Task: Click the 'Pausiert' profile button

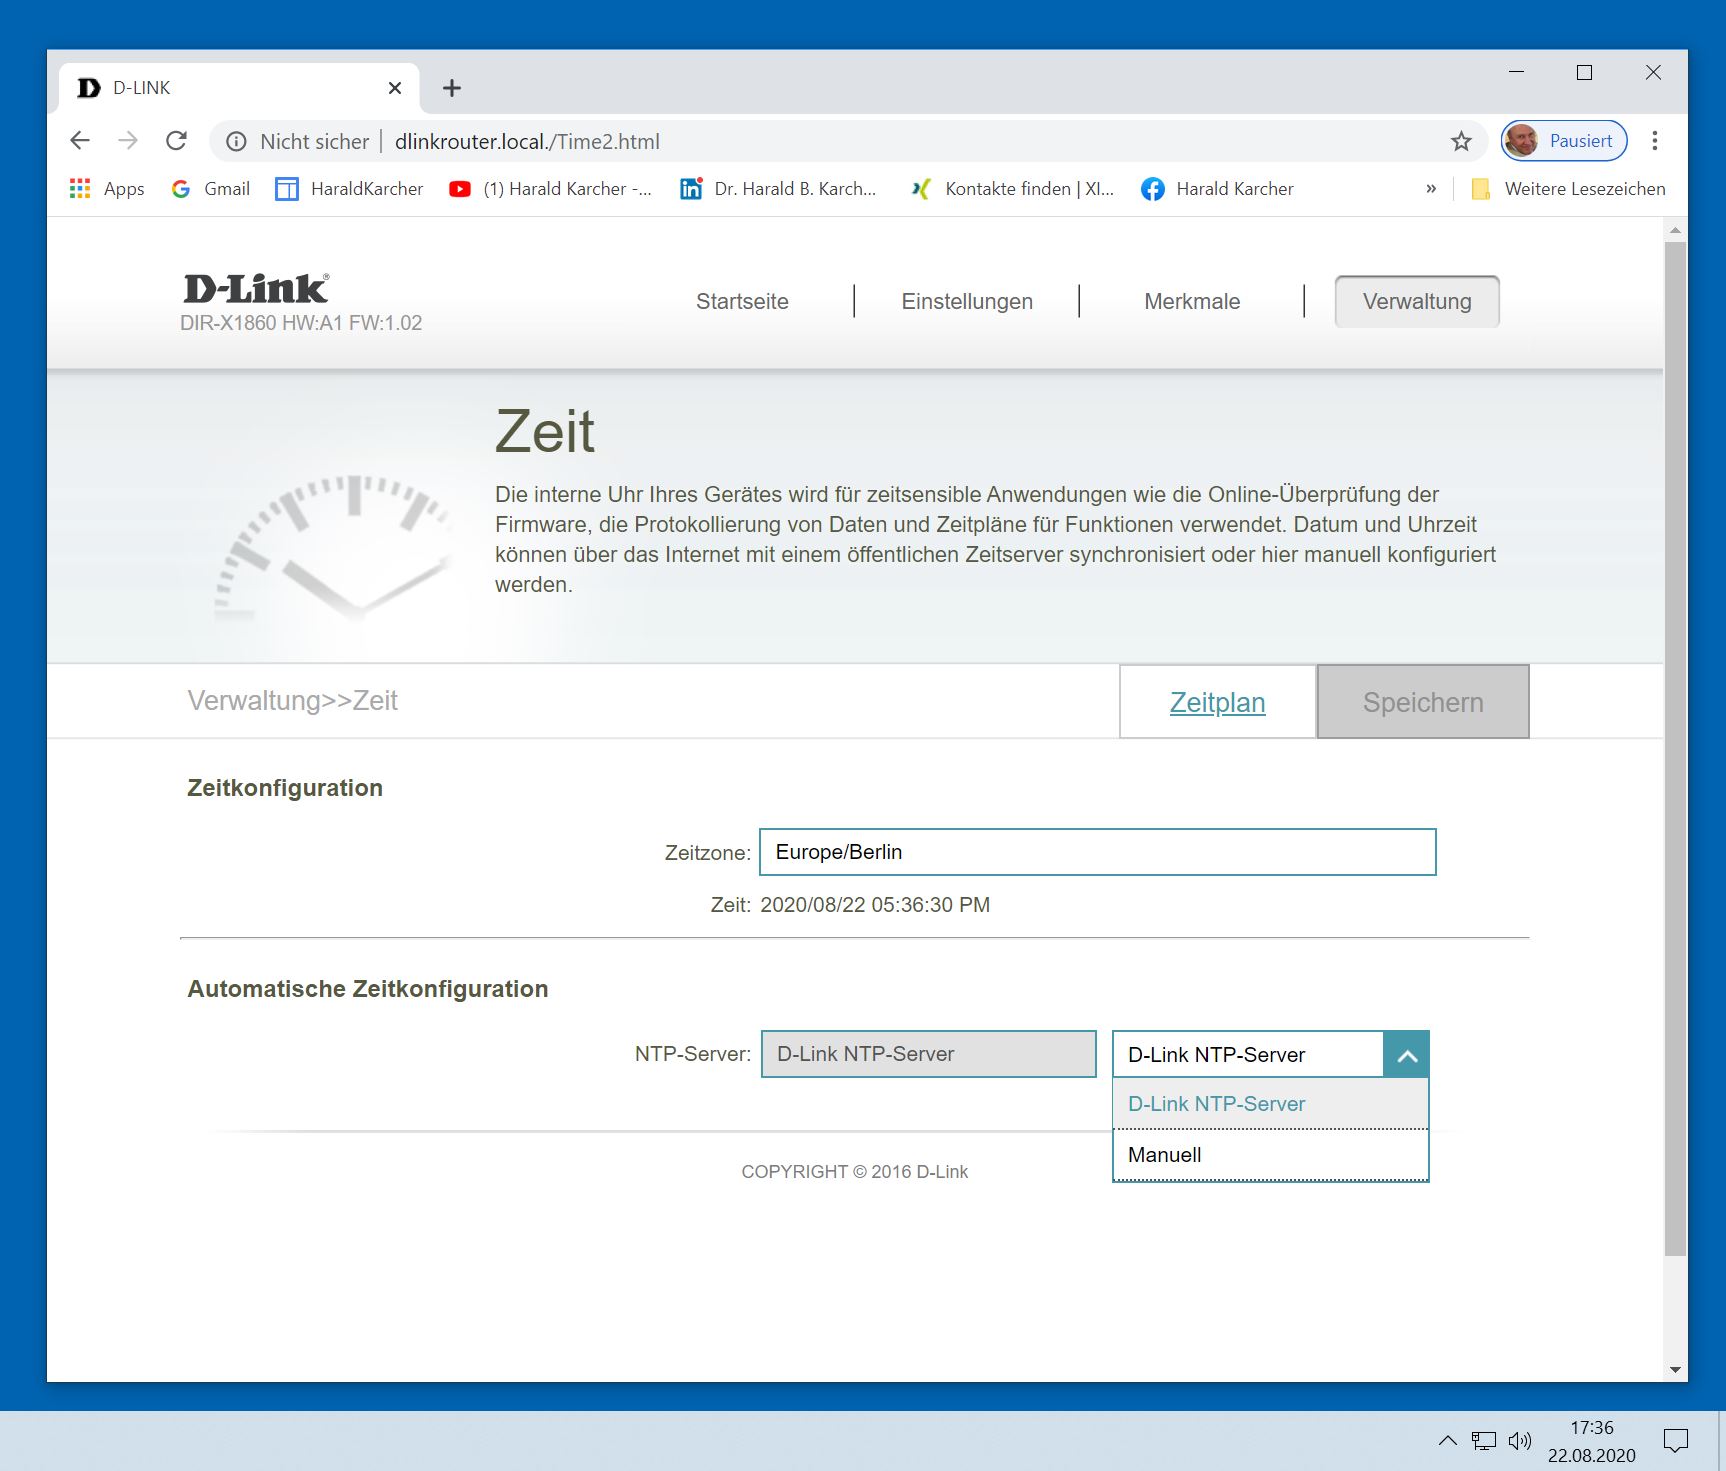Action: click(1564, 141)
